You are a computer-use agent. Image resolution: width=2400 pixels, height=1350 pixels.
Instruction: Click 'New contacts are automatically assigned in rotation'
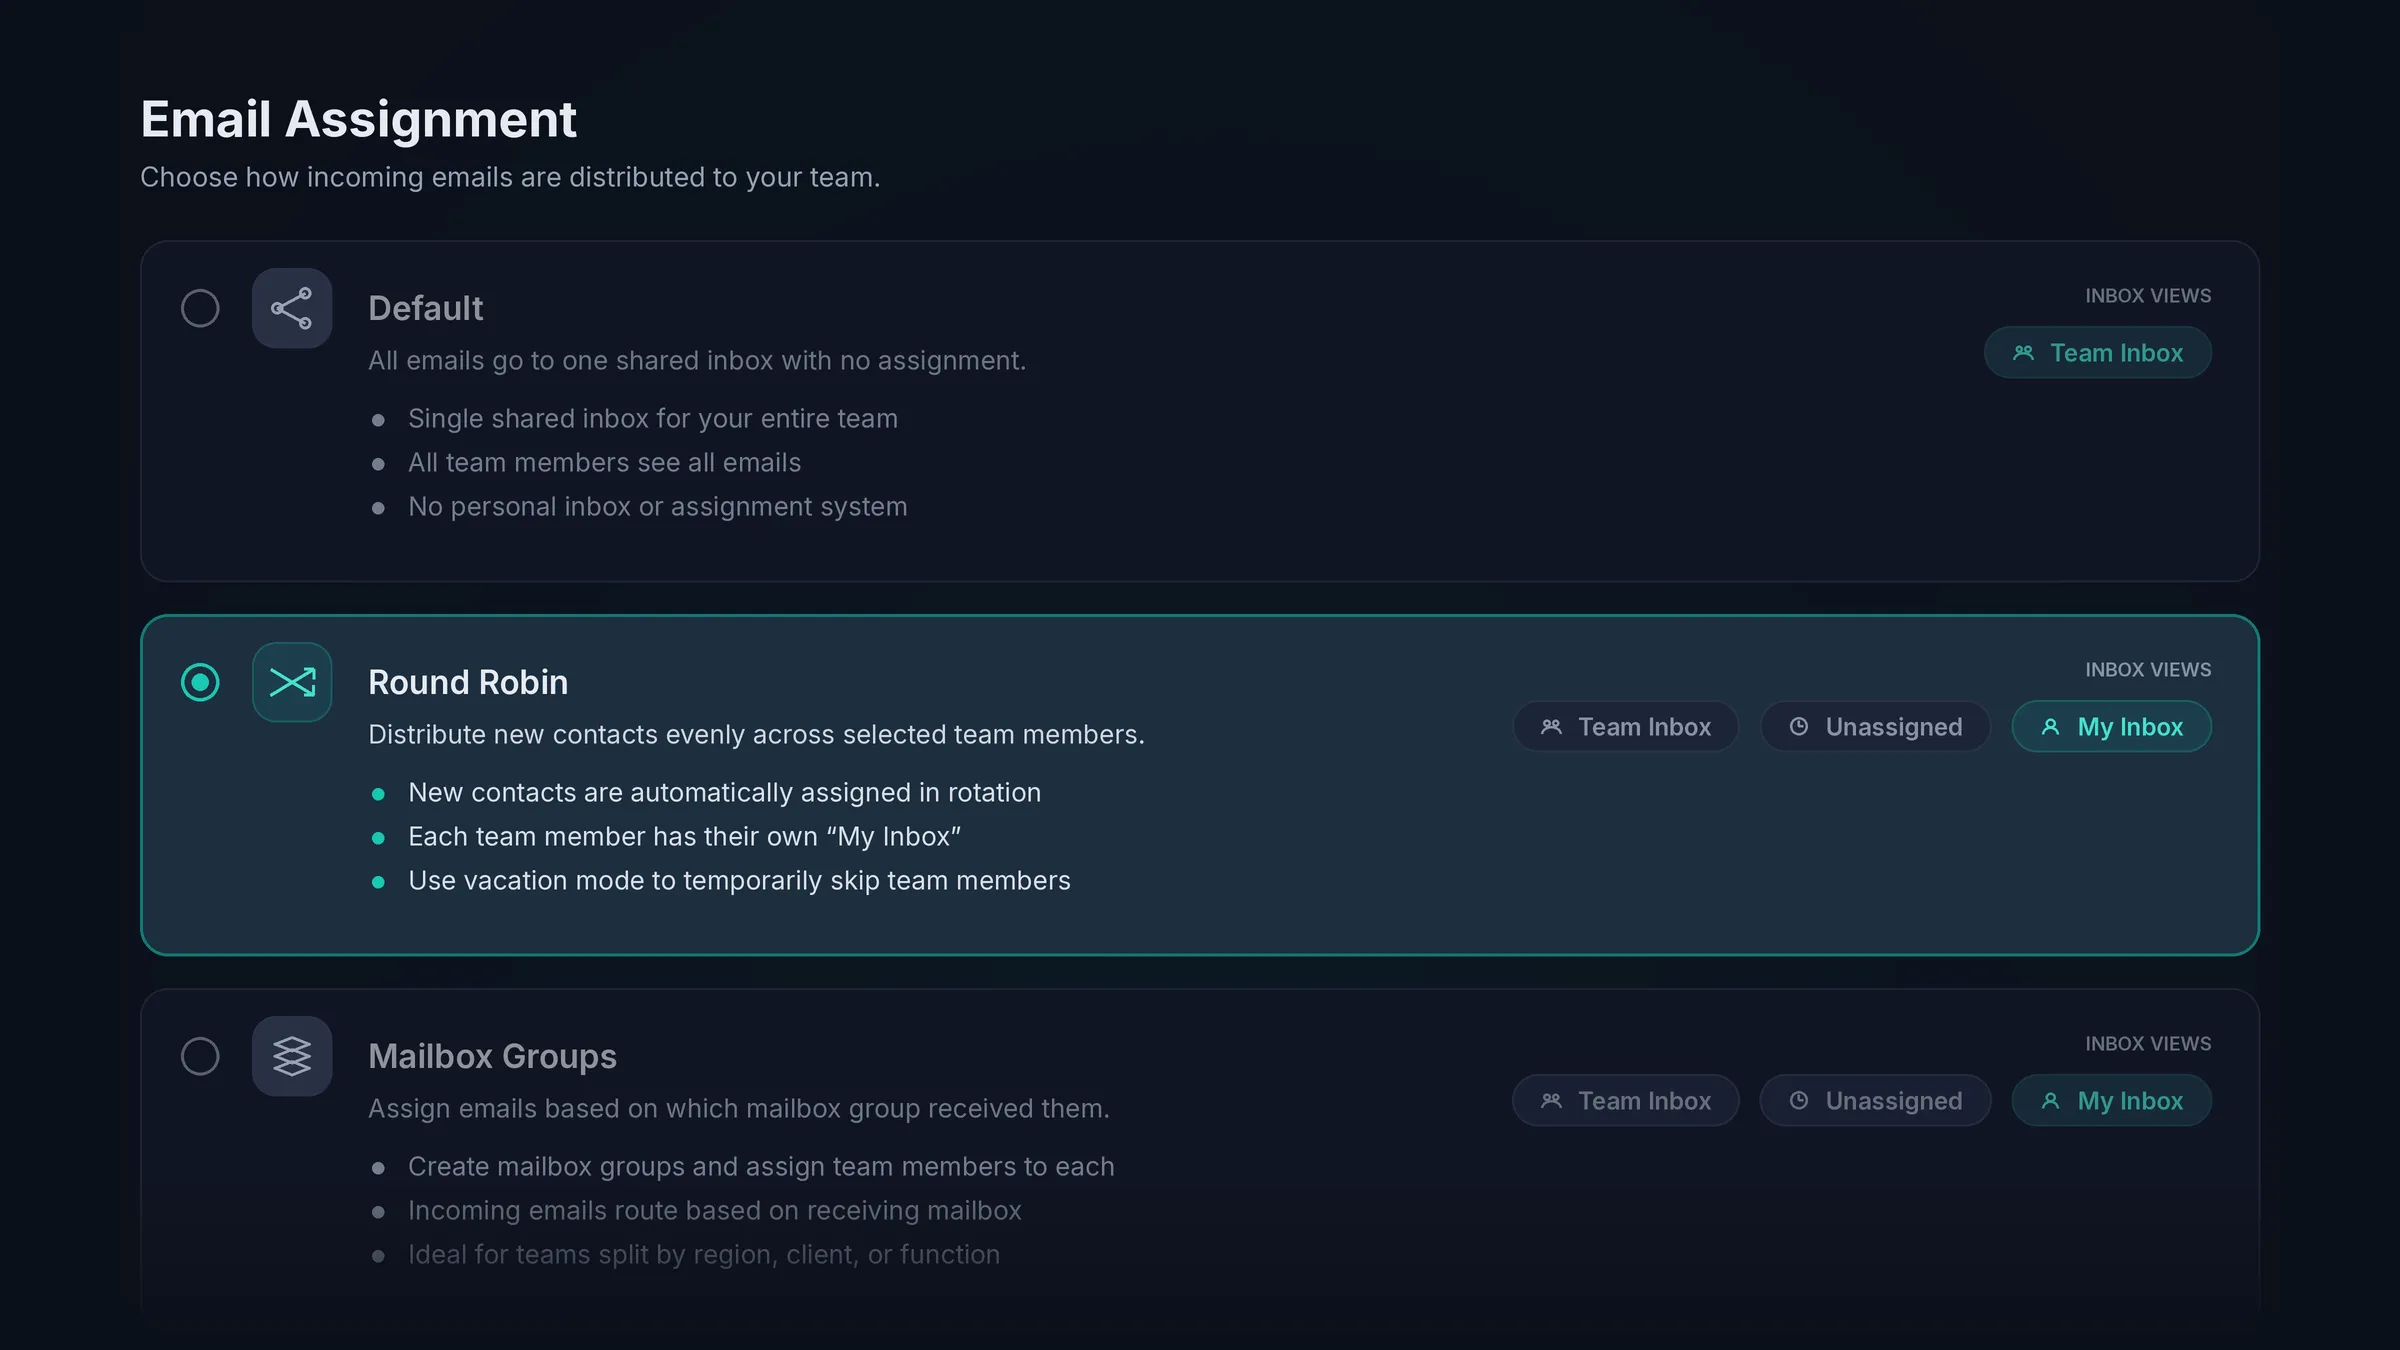click(725, 793)
